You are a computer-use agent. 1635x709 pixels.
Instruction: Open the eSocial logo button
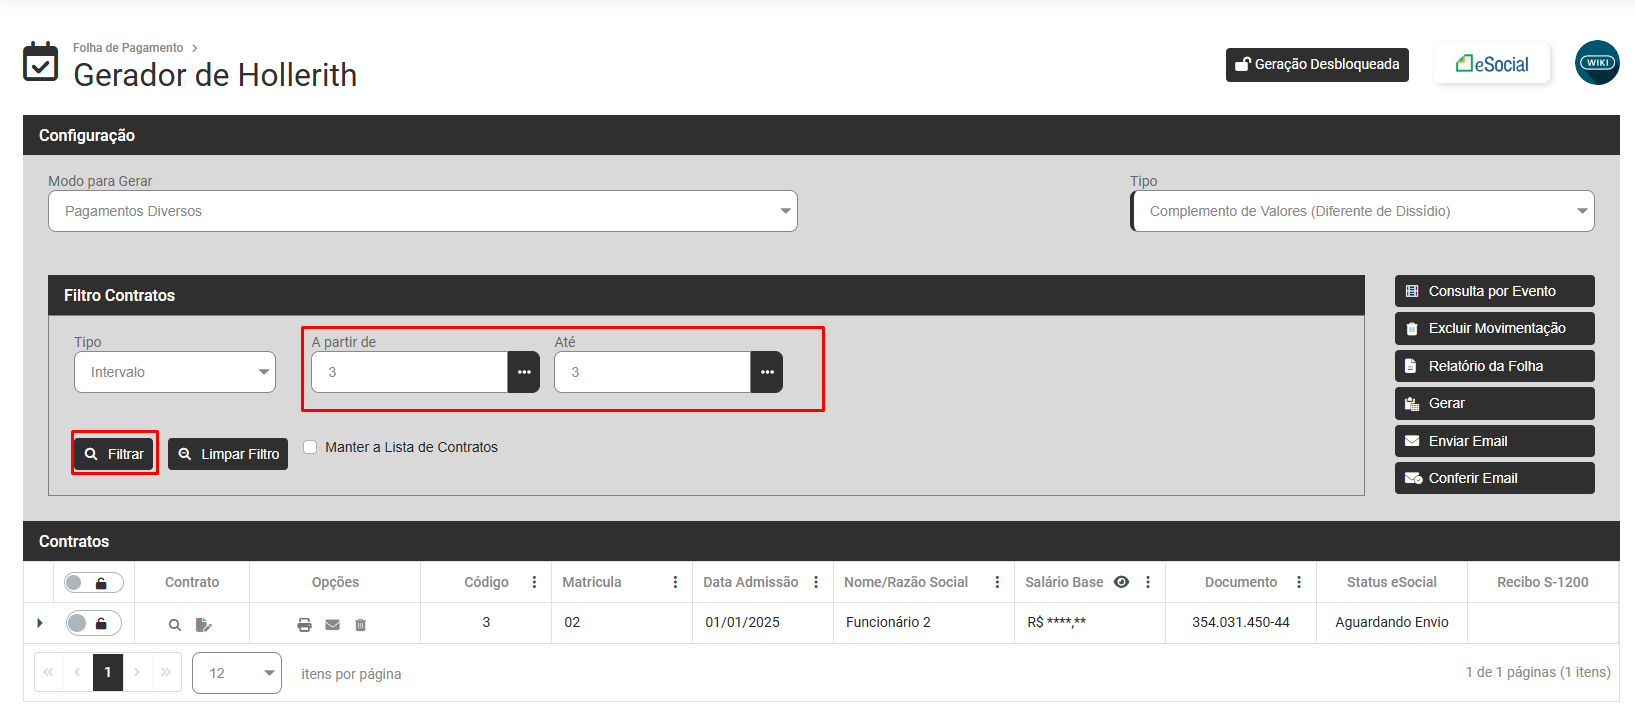1491,64
